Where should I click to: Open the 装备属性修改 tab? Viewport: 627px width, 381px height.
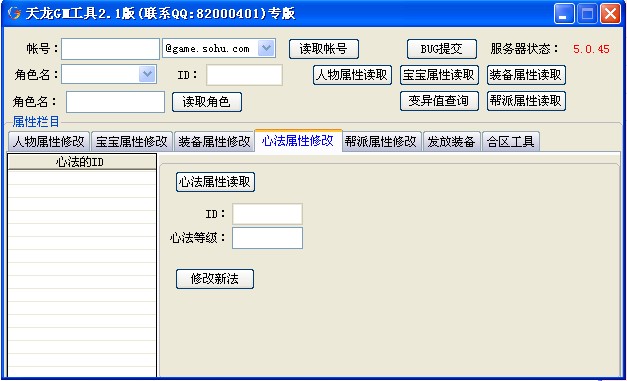click(x=214, y=142)
